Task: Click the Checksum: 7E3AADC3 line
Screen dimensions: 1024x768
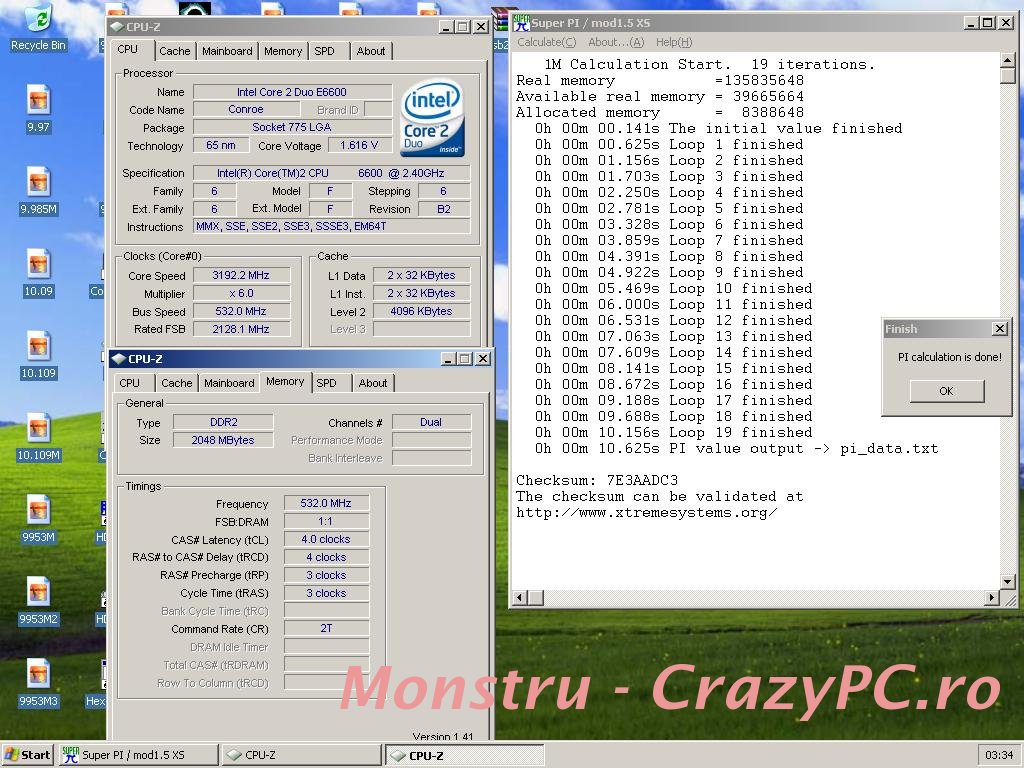Action: tap(597, 481)
